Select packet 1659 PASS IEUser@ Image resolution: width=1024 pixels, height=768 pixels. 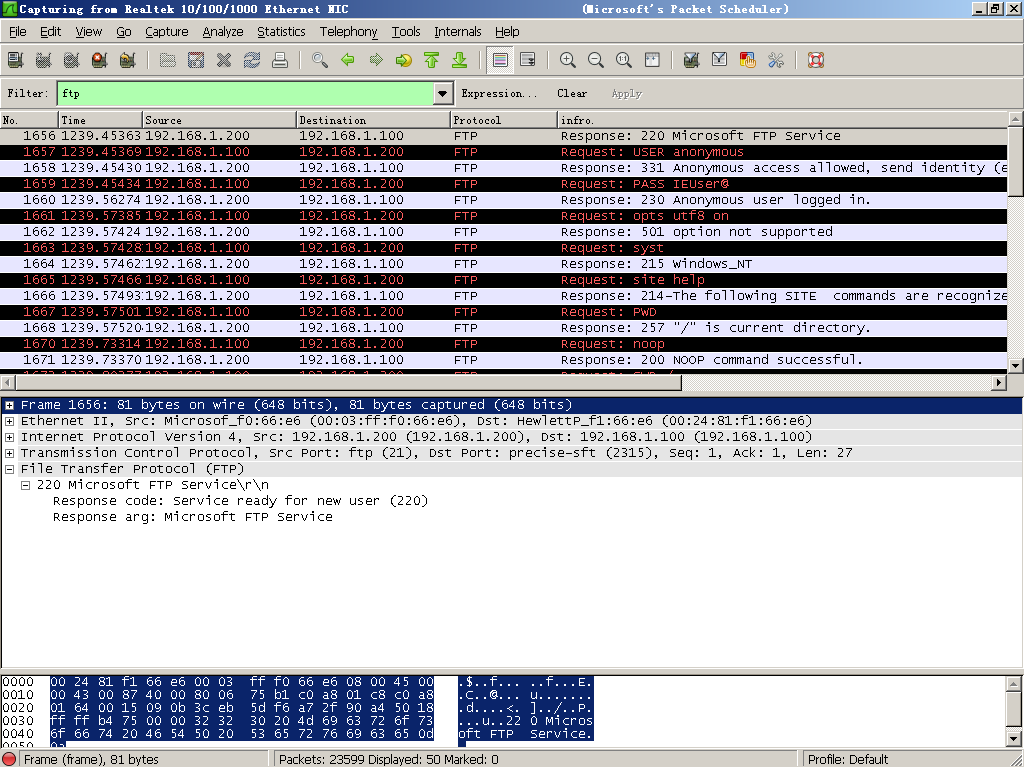point(504,184)
